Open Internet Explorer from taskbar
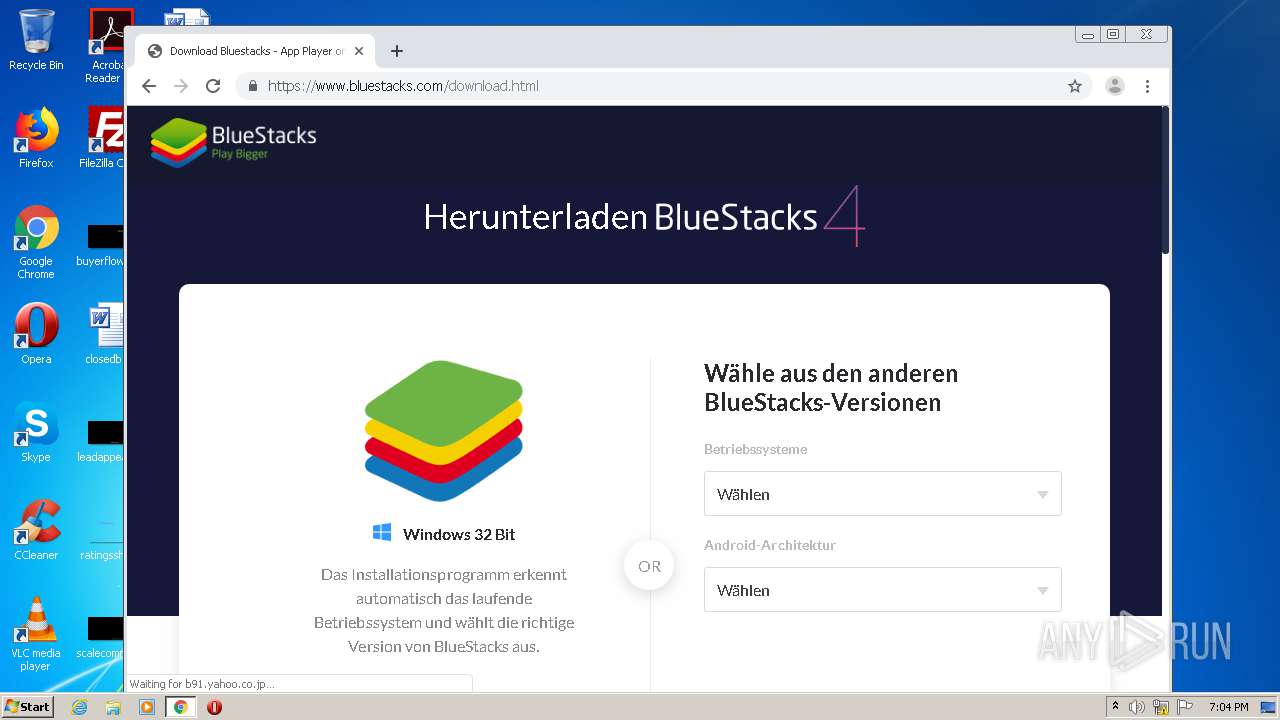 (79, 707)
